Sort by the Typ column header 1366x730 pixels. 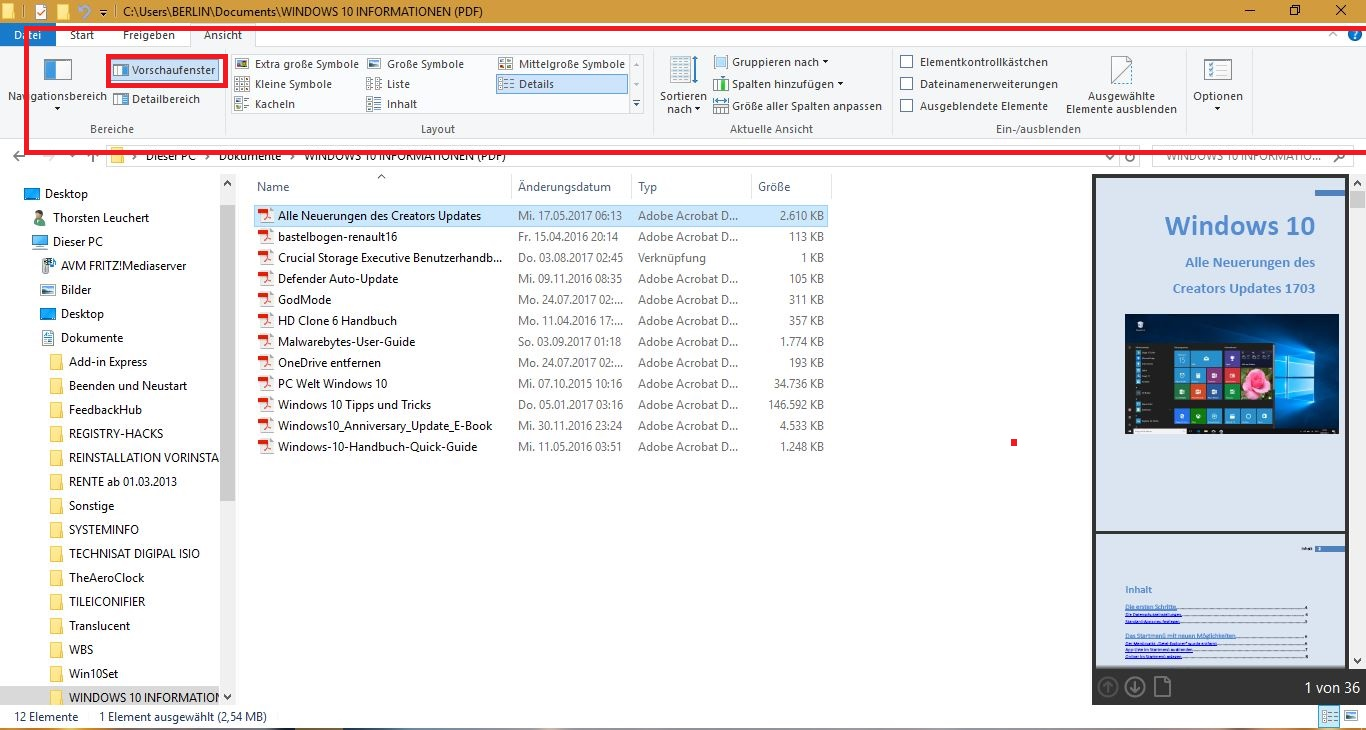point(691,187)
